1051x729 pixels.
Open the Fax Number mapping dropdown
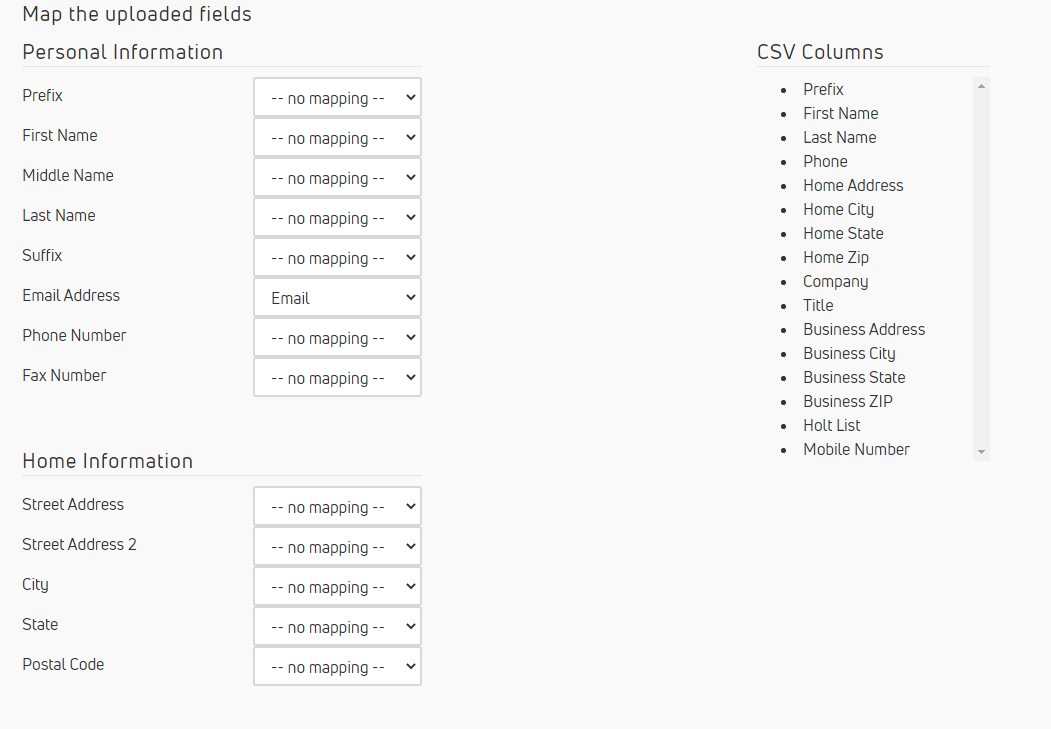337,377
